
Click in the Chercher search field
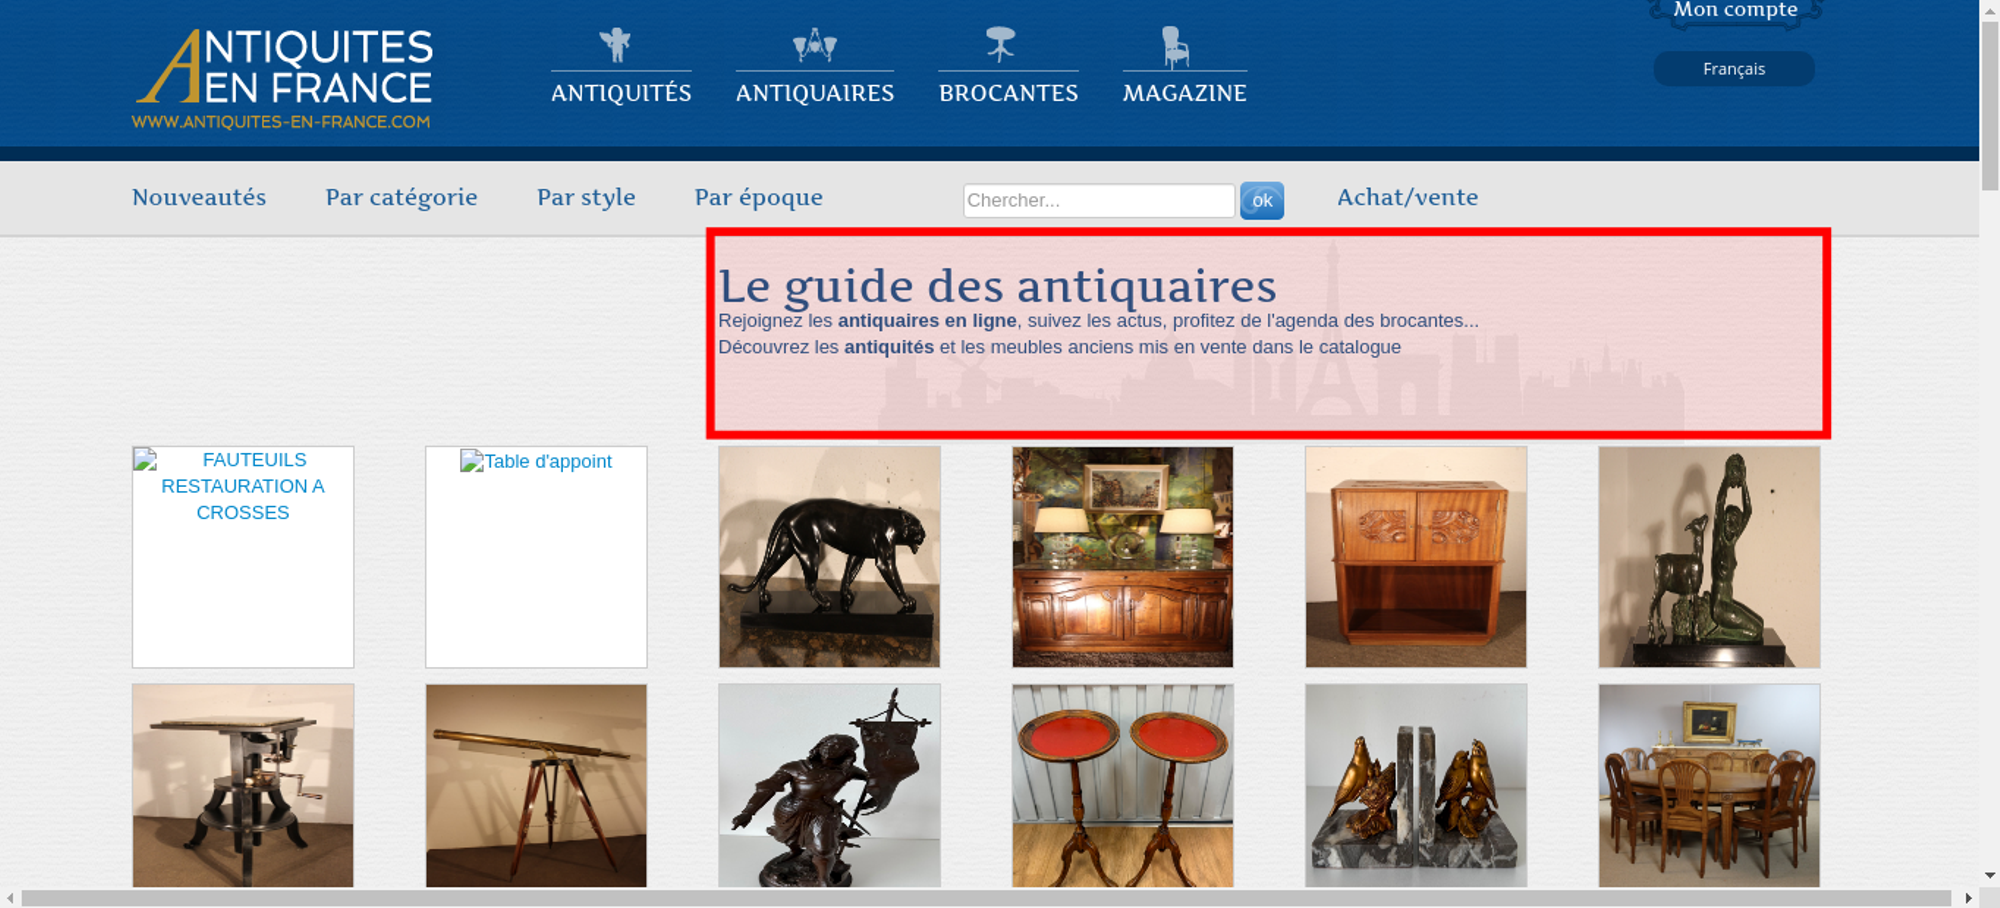1098,200
